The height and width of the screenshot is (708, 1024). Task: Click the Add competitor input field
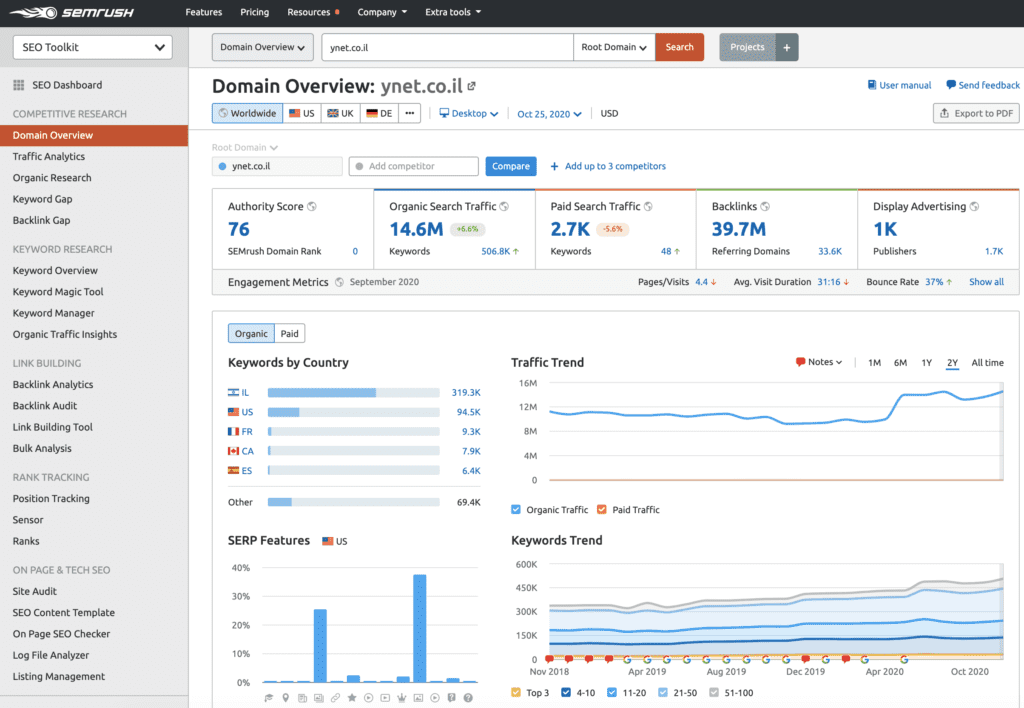click(414, 166)
